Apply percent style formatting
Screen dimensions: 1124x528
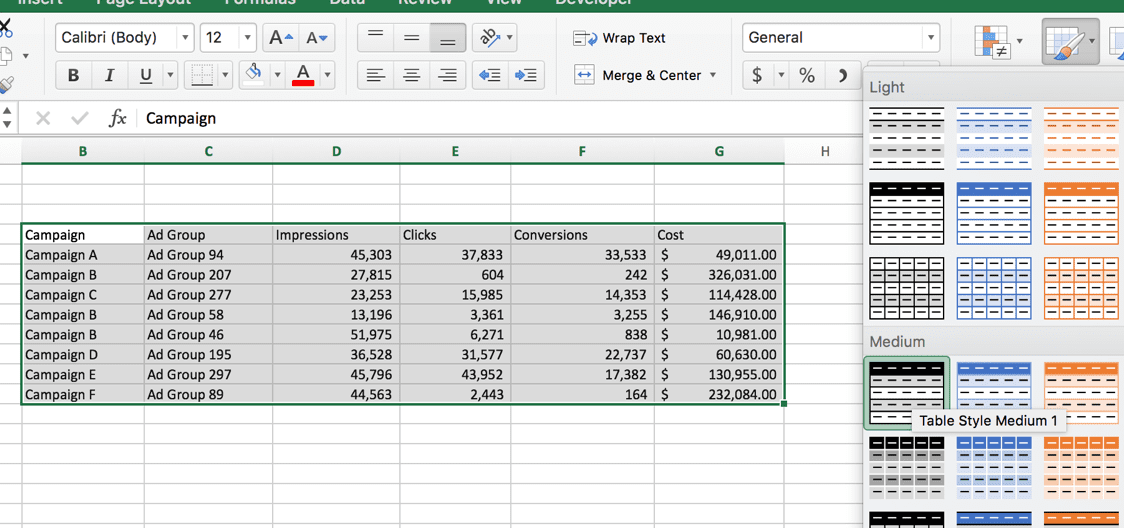tap(807, 75)
